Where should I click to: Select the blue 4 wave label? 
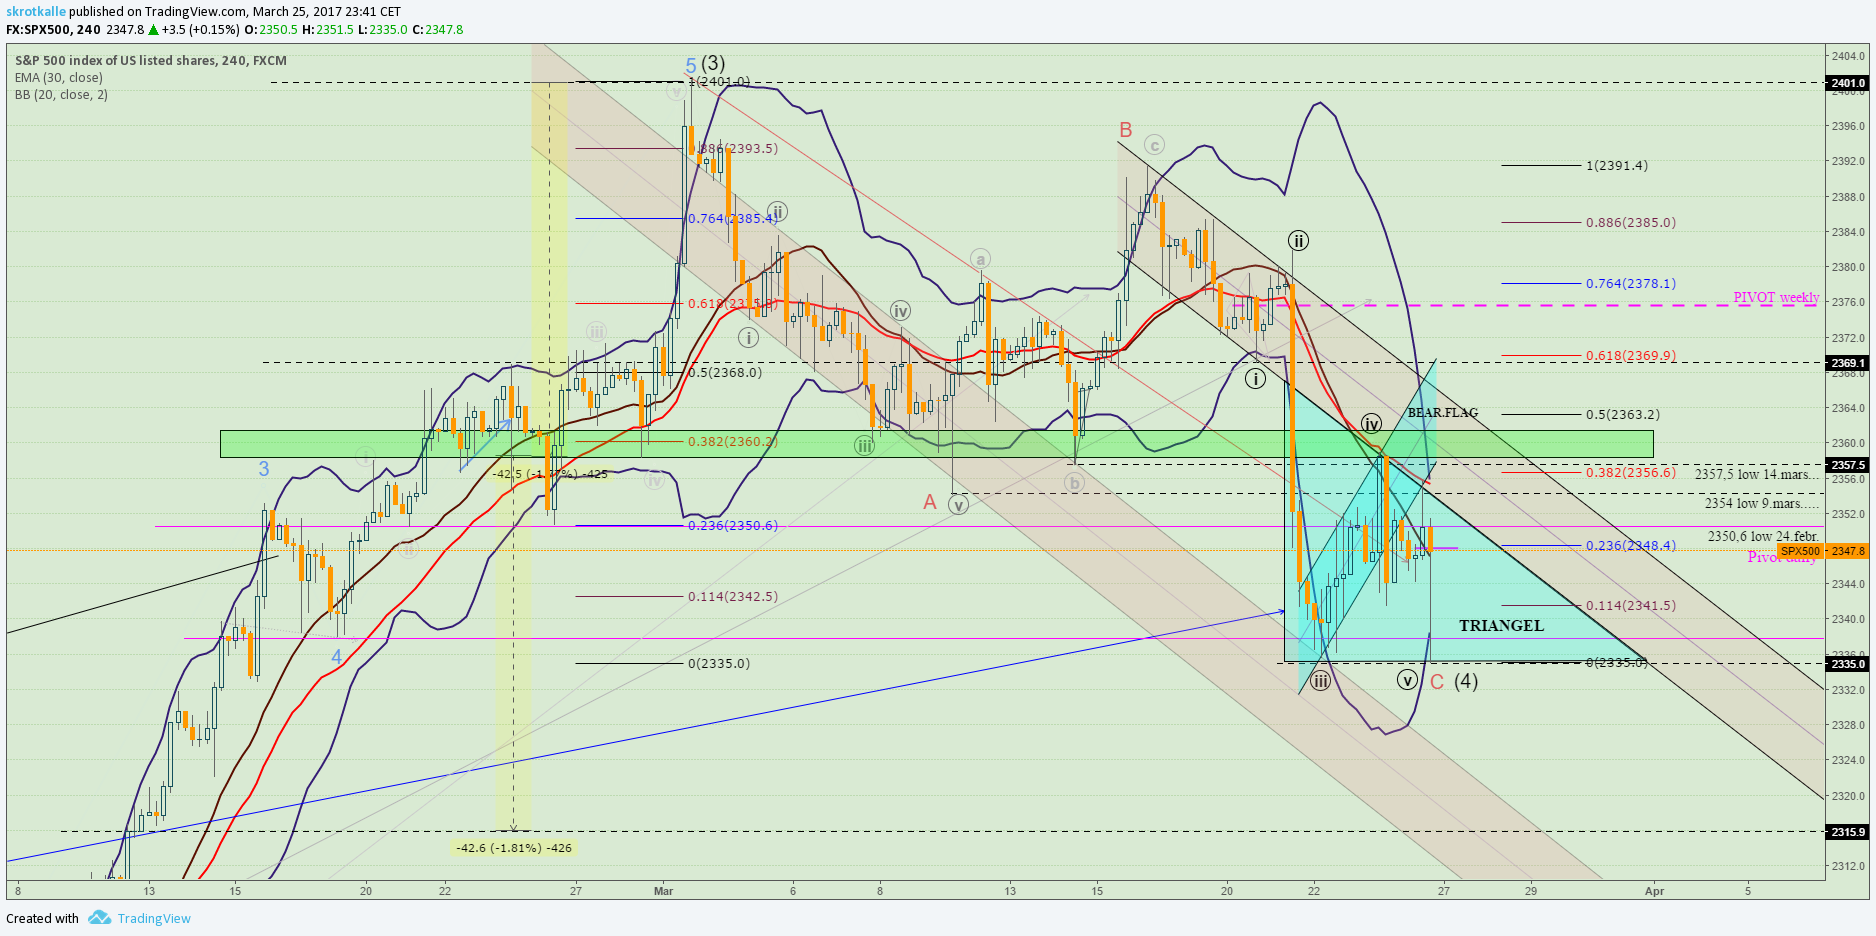(337, 657)
